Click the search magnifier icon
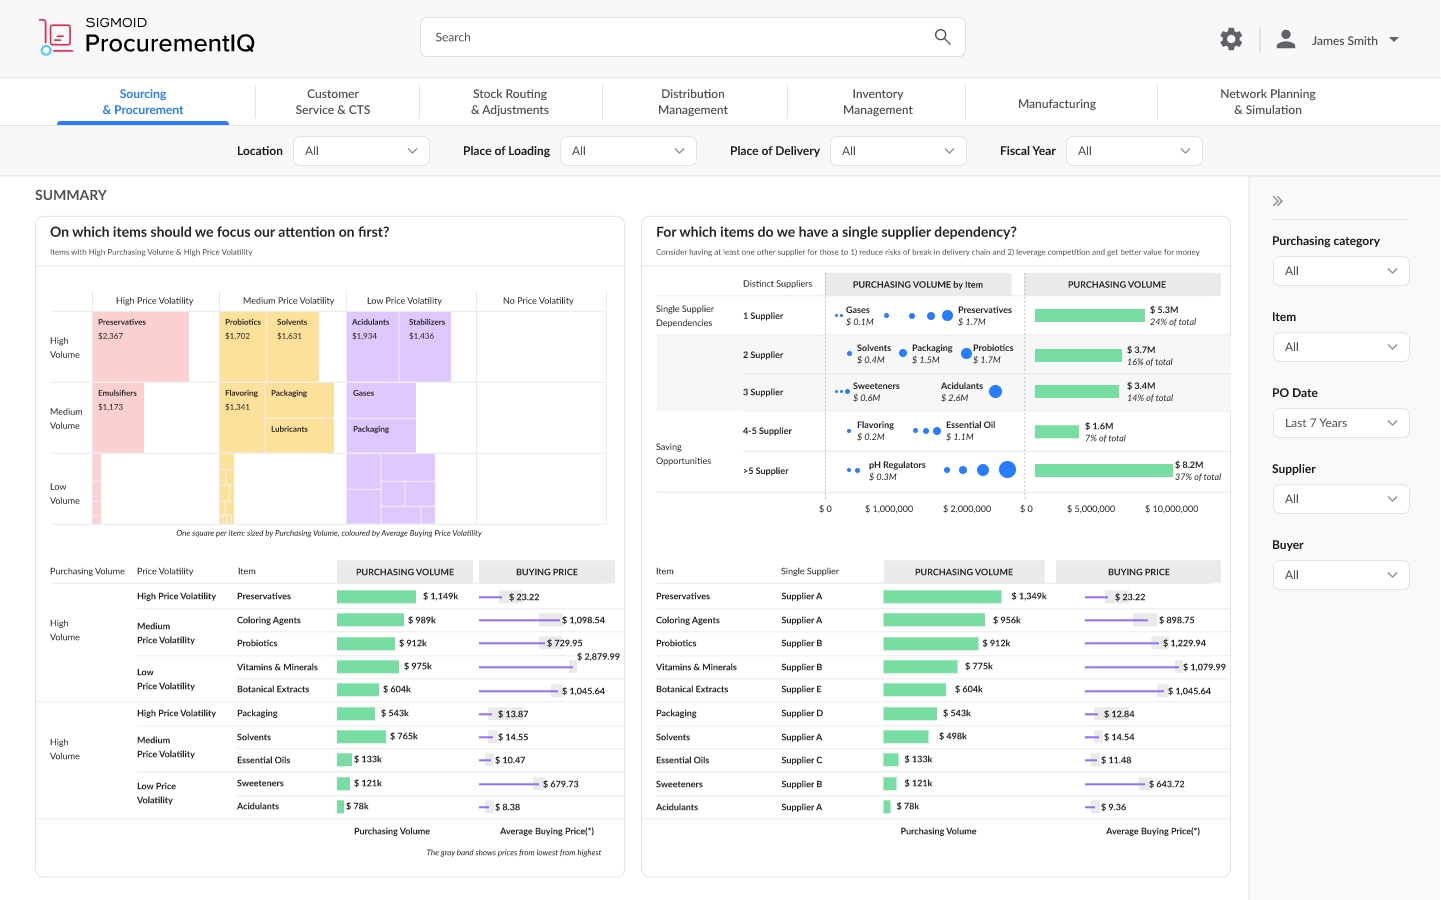Image resolution: width=1441 pixels, height=900 pixels. (942, 37)
